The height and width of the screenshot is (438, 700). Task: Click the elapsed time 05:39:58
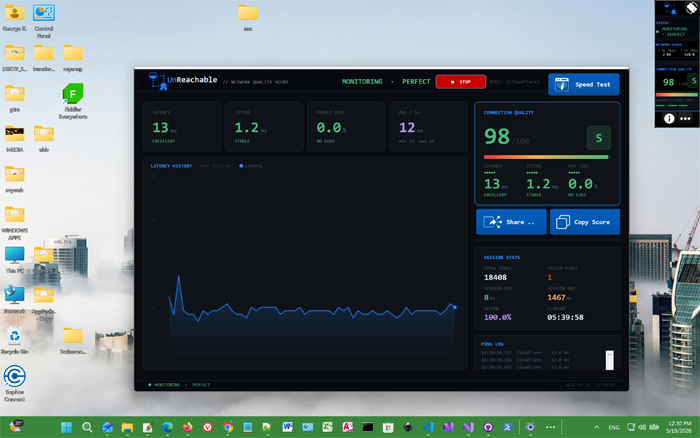pos(565,317)
